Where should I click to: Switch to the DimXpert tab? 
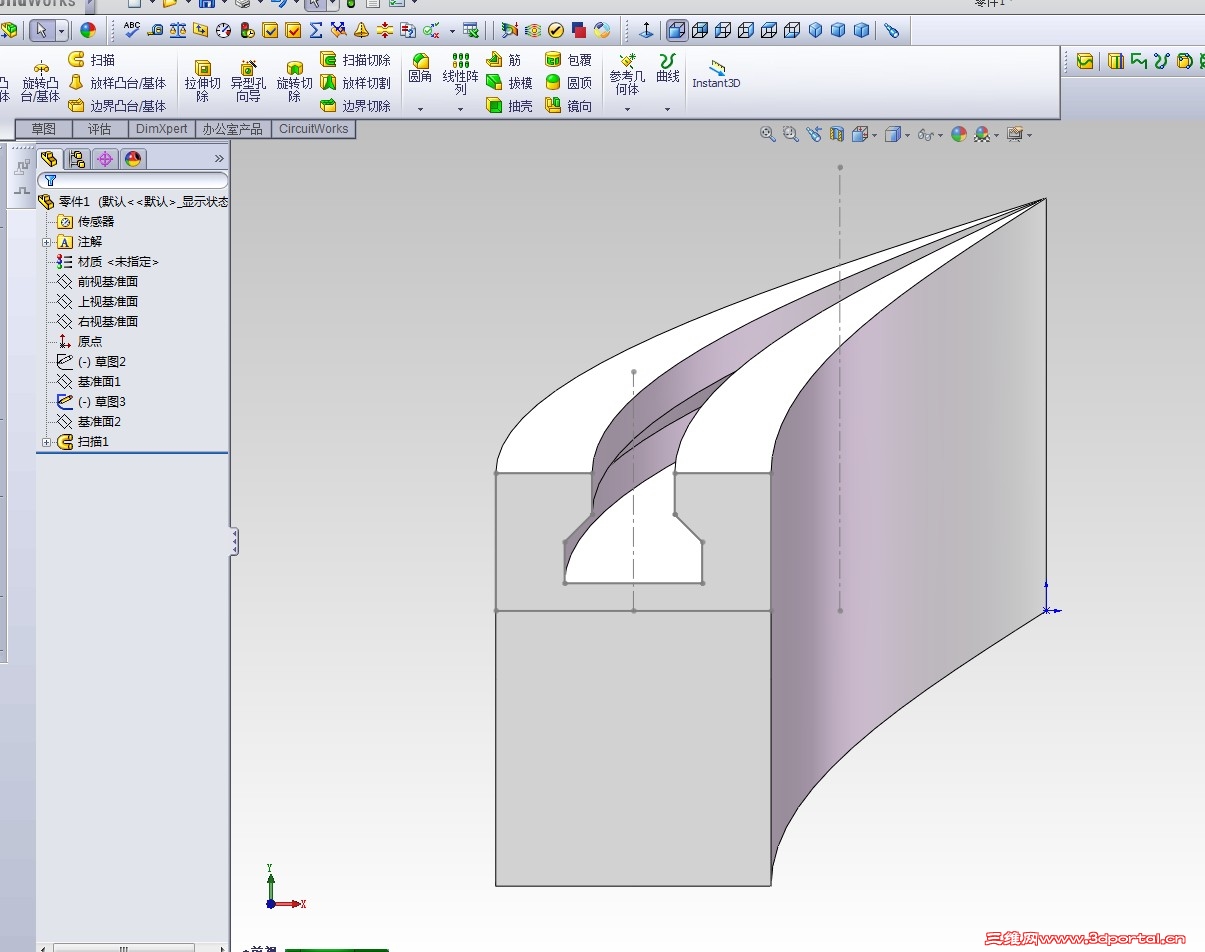pyautogui.click(x=162, y=129)
